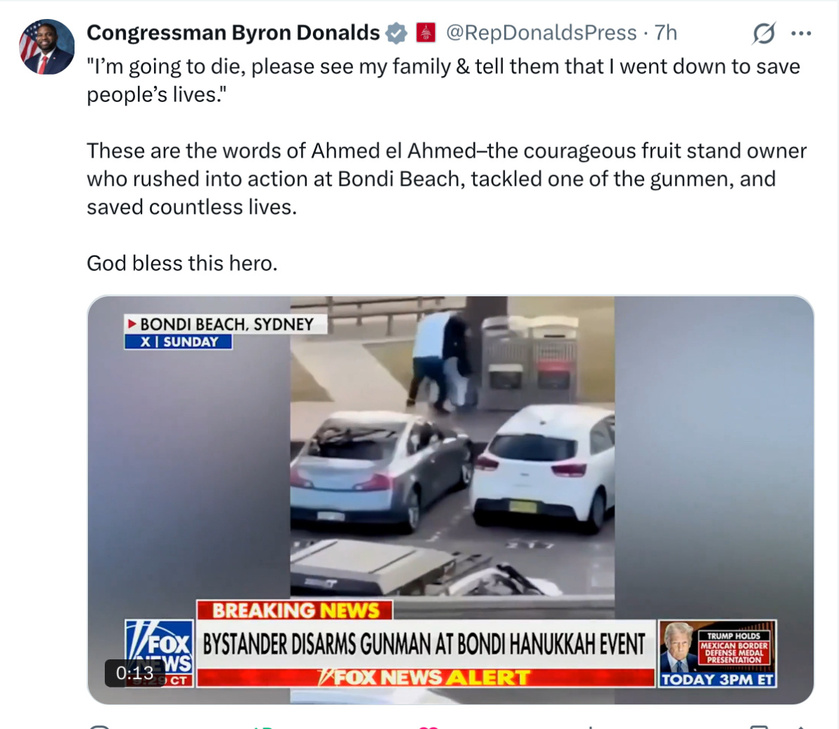The height and width of the screenshot is (729, 839).
Task: Click the red Capitol affiliation badge
Action: [x=426, y=33]
